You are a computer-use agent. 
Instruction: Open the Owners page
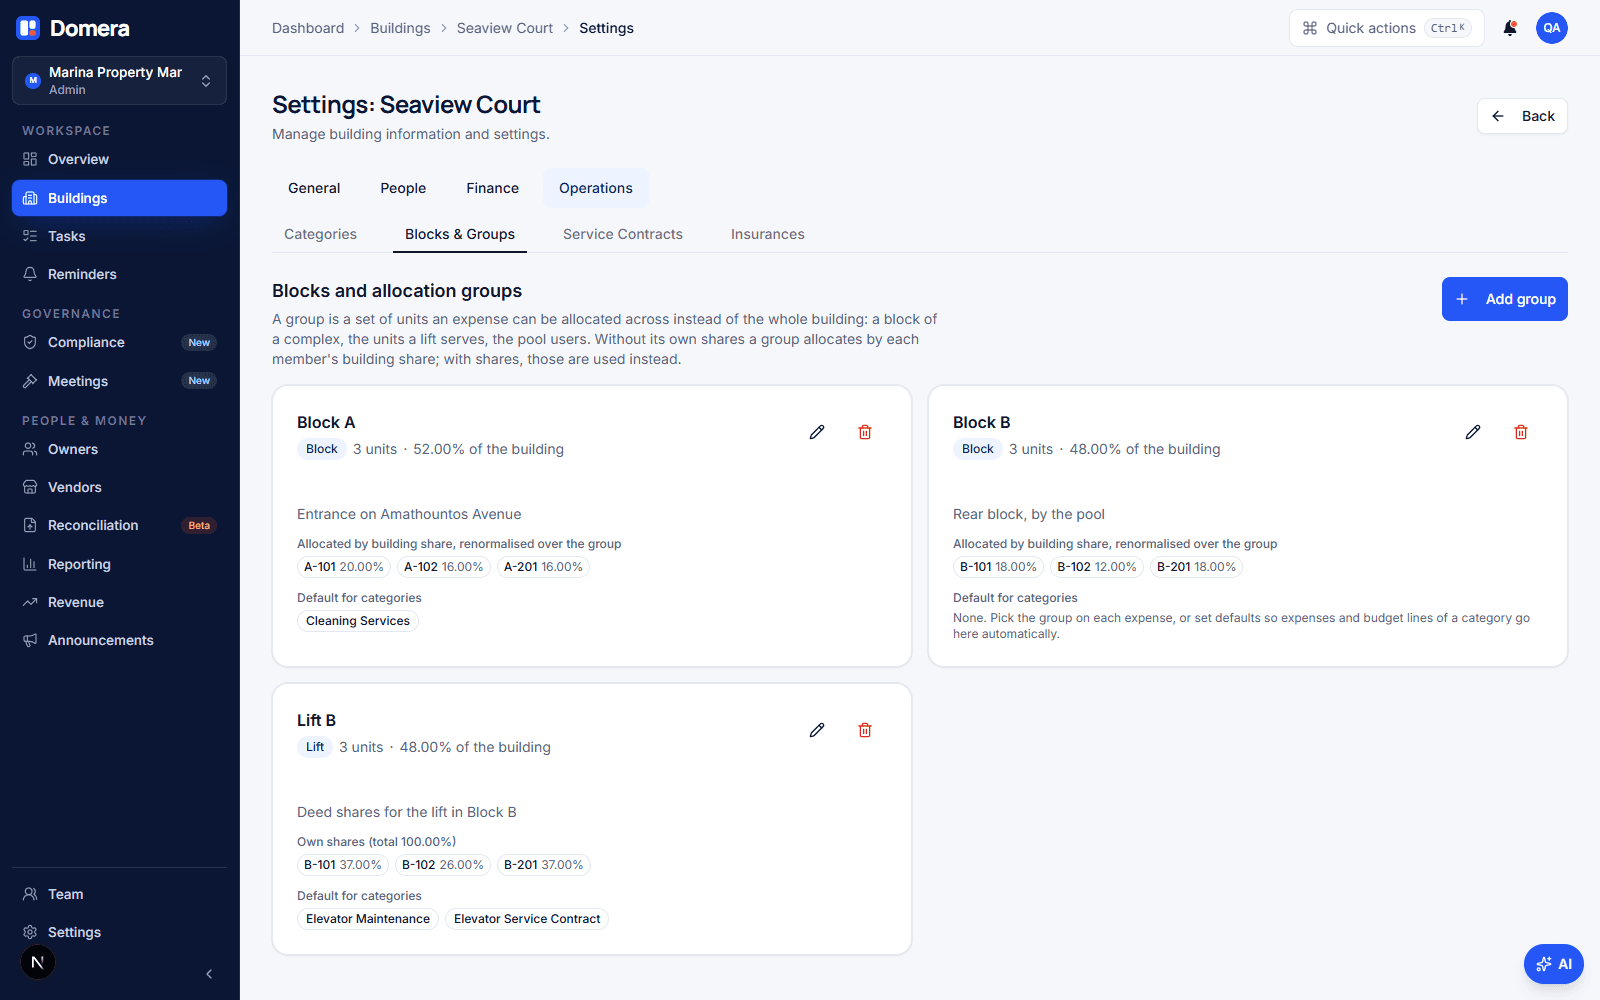click(x=119, y=449)
